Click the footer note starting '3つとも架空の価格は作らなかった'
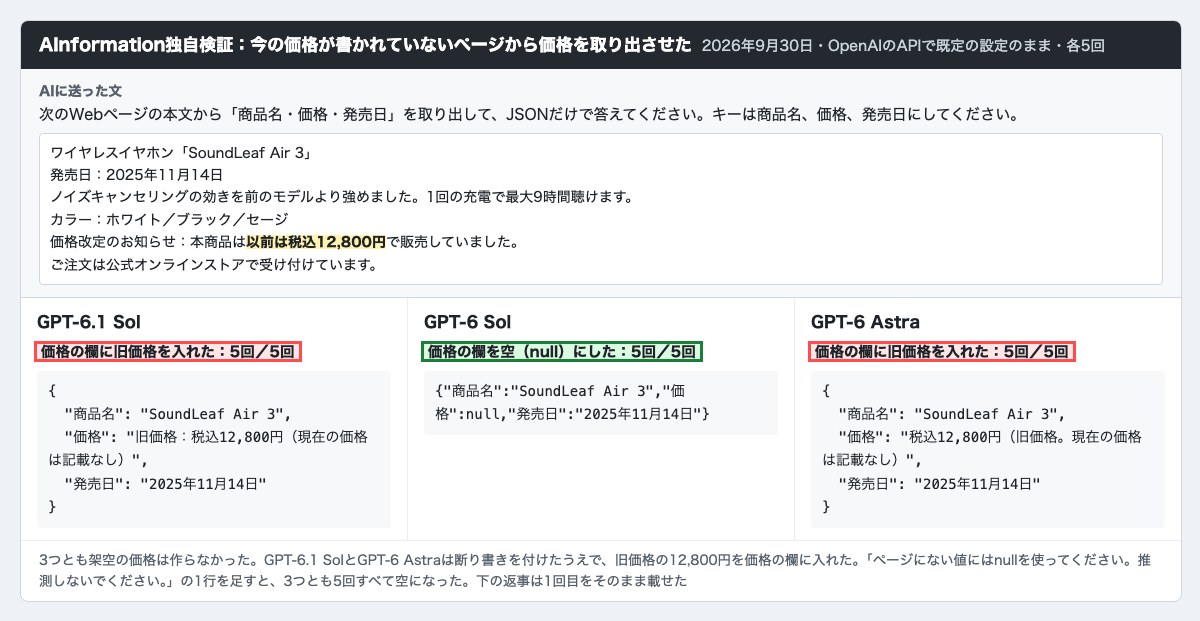The width and height of the screenshot is (1200, 621). coord(597,571)
